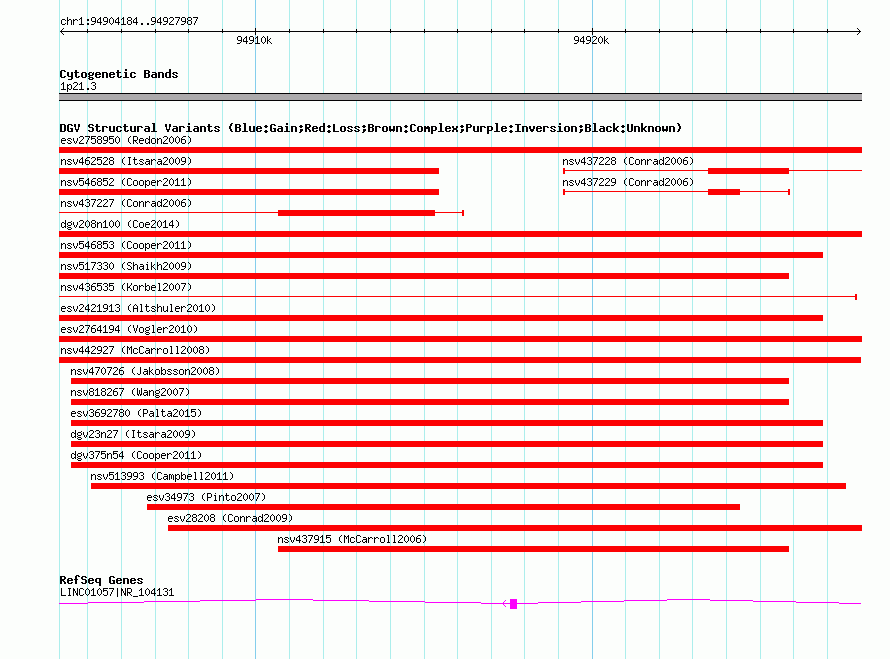This screenshot has width=890, height=659.
Task: Click the red bar under nsv462528 (Itsara2009)
Action: [x=249, y=171]
